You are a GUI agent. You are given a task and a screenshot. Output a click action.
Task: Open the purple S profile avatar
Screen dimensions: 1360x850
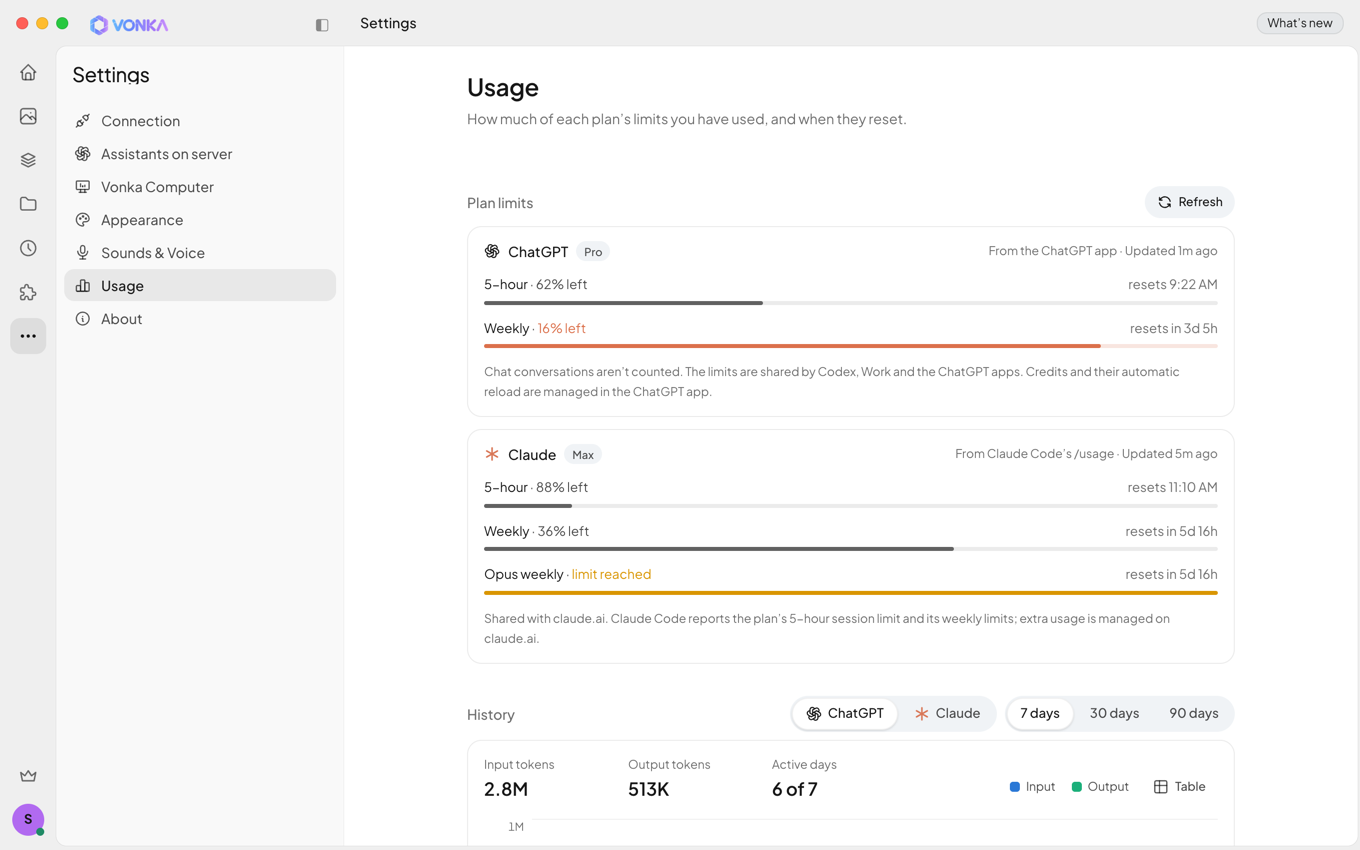[x=28, y=819]
